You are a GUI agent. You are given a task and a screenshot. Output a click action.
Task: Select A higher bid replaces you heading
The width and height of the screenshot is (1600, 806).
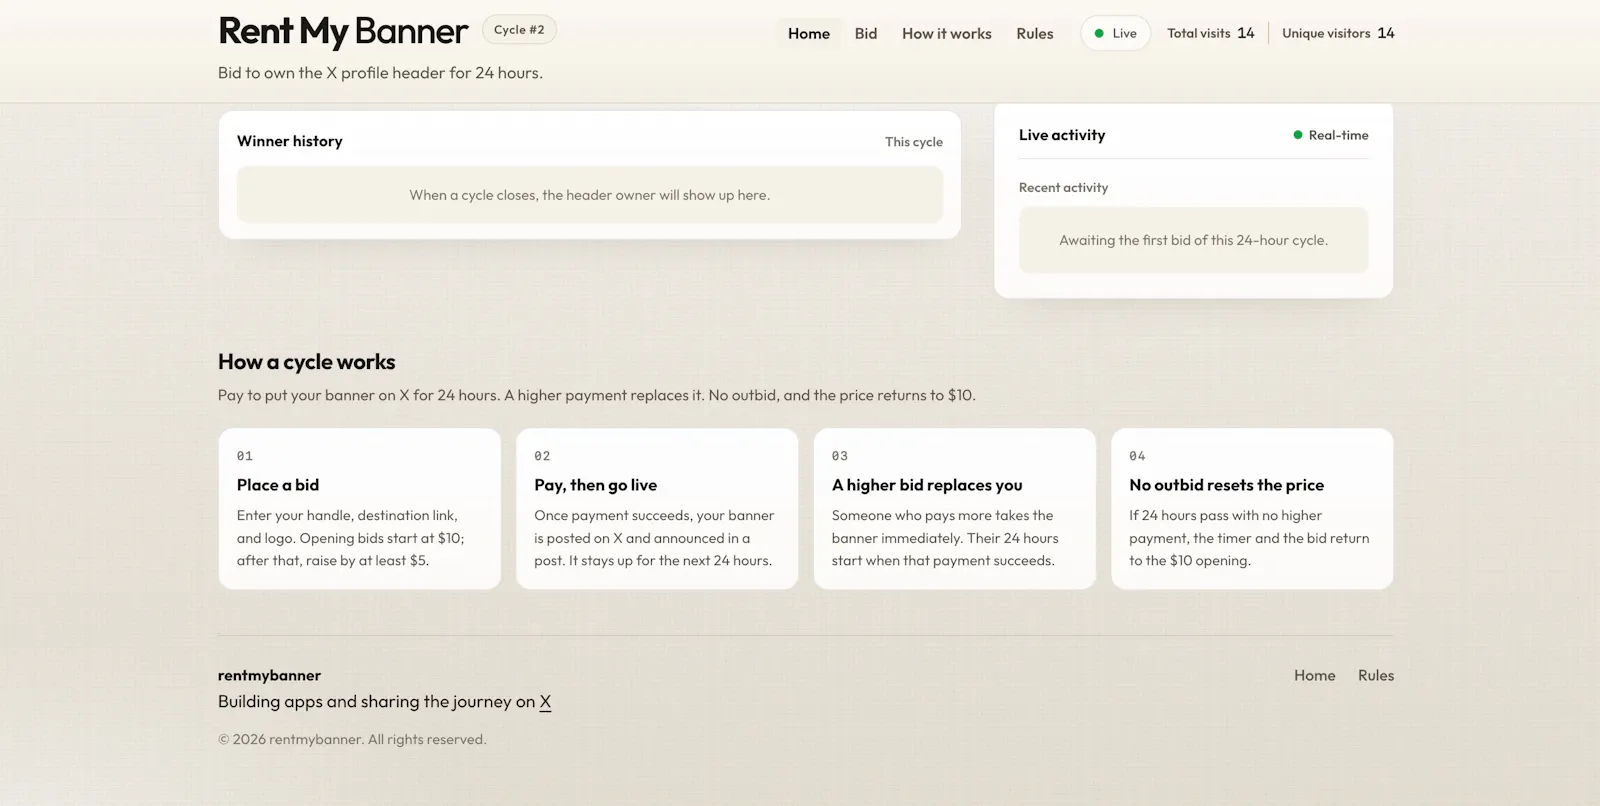click(927, 485)
